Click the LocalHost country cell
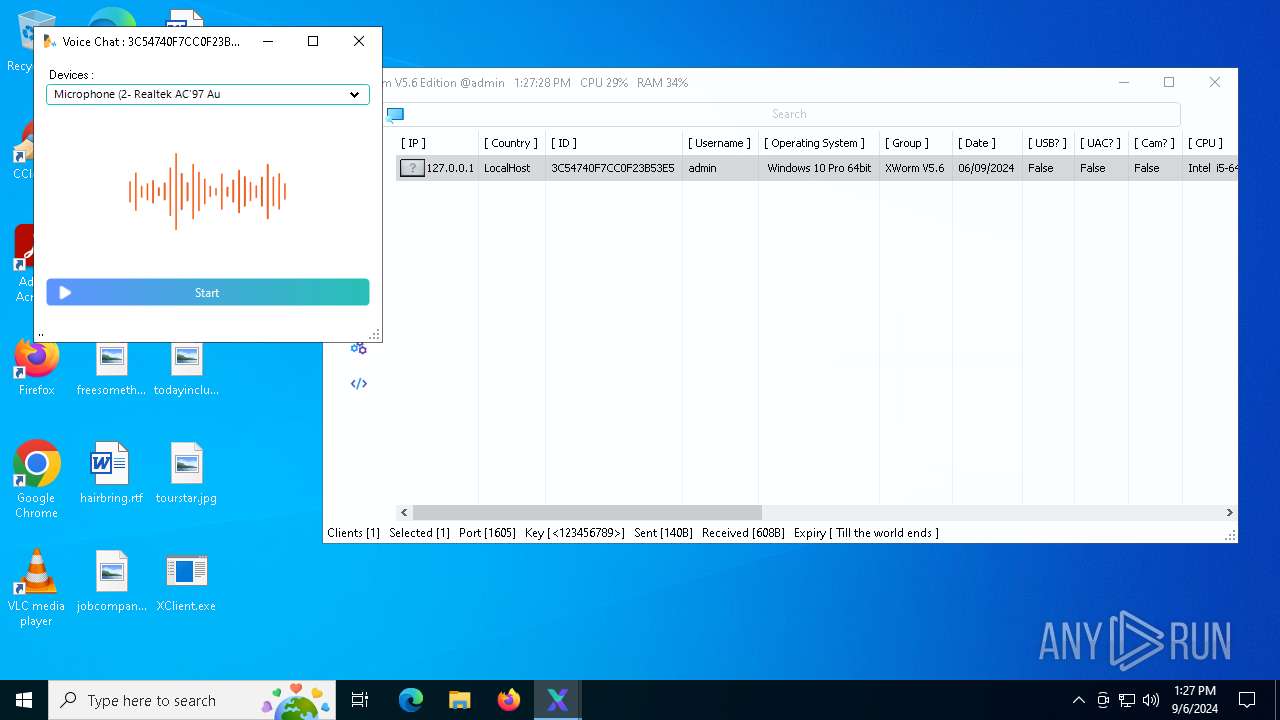 coord(507,168)
